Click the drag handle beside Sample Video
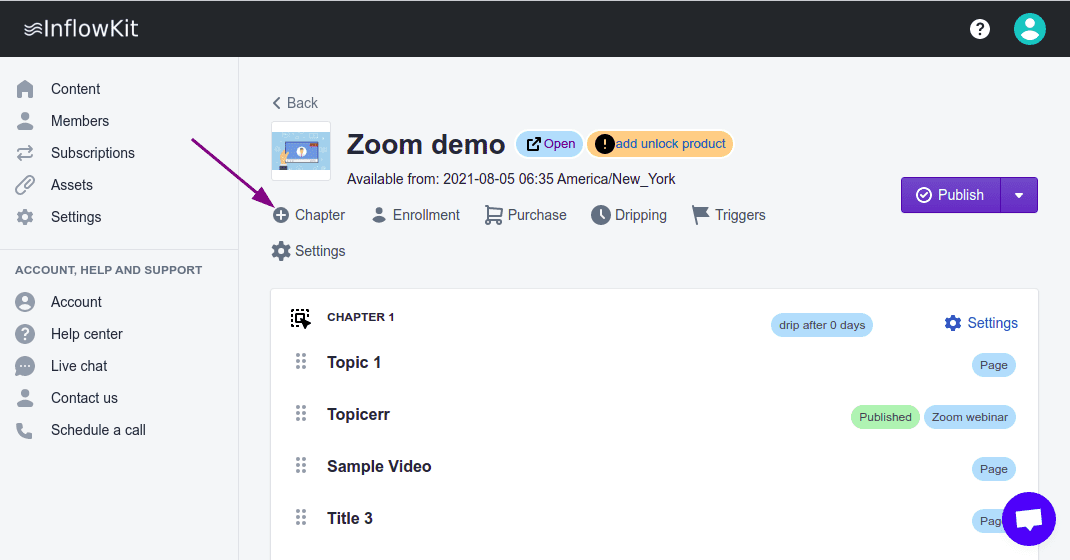 coord(301,466)
